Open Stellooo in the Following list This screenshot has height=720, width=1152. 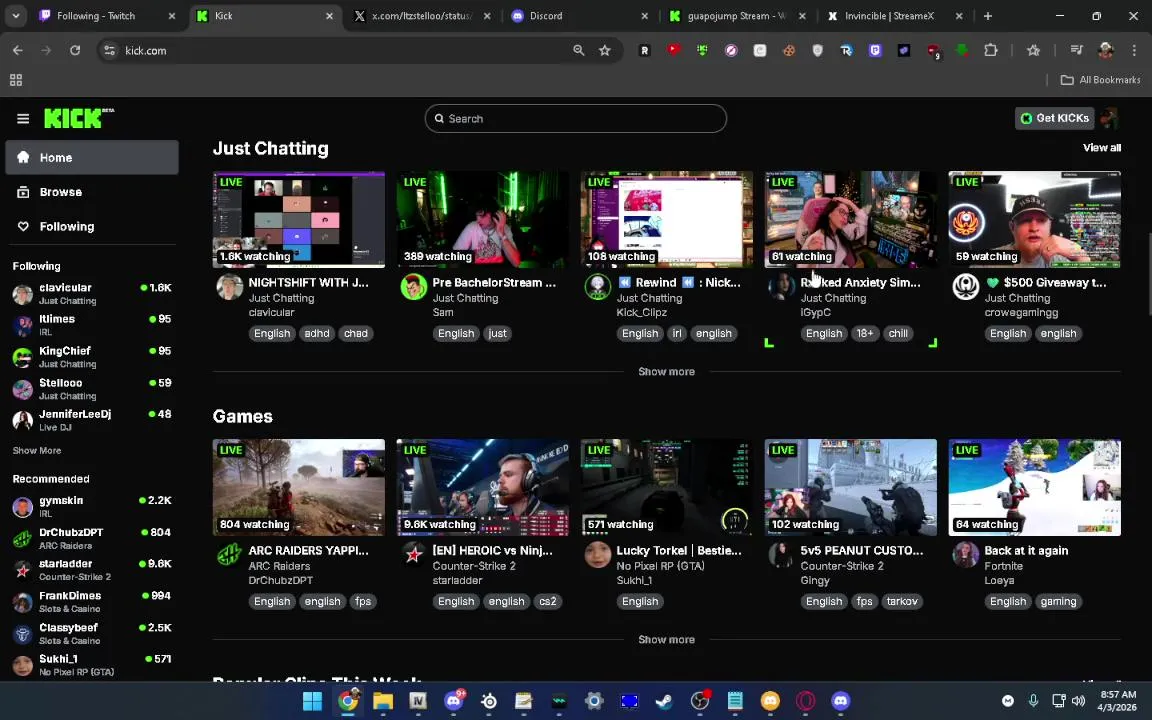coord(92,389)
